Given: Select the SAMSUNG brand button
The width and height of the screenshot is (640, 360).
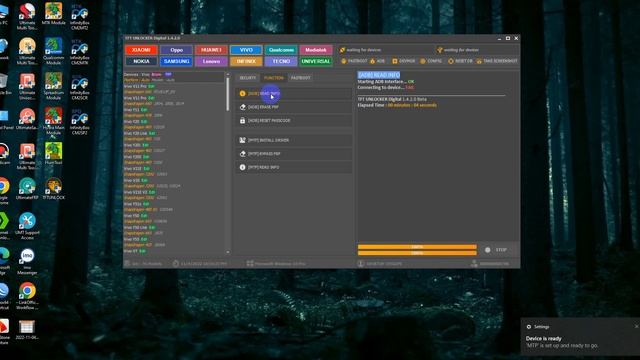Looking at the screenshot, I should tap(176, 61).
